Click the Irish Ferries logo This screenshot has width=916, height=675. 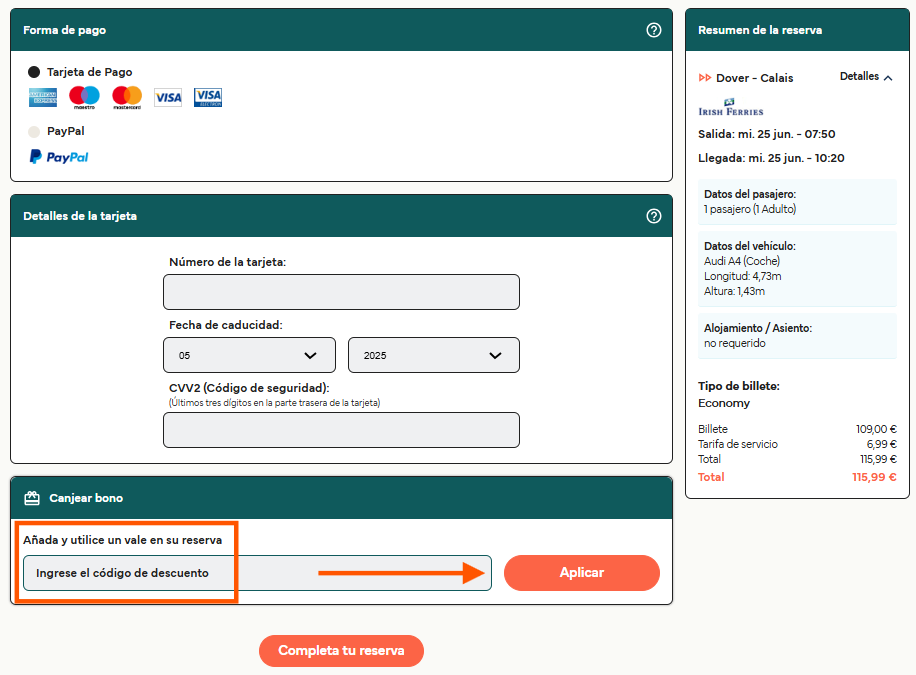coord(730,108)
